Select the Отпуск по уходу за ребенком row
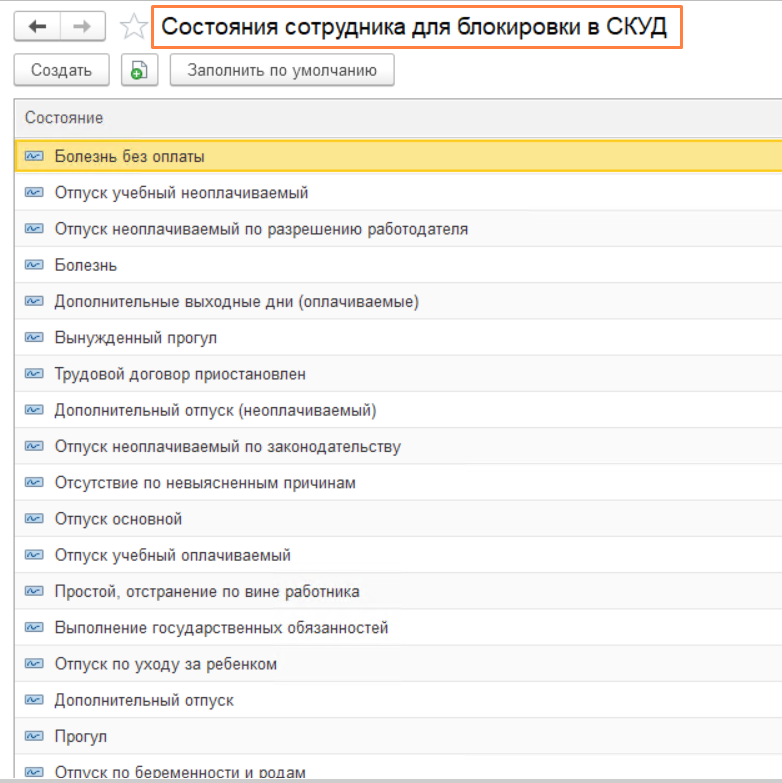 [166, 664]
